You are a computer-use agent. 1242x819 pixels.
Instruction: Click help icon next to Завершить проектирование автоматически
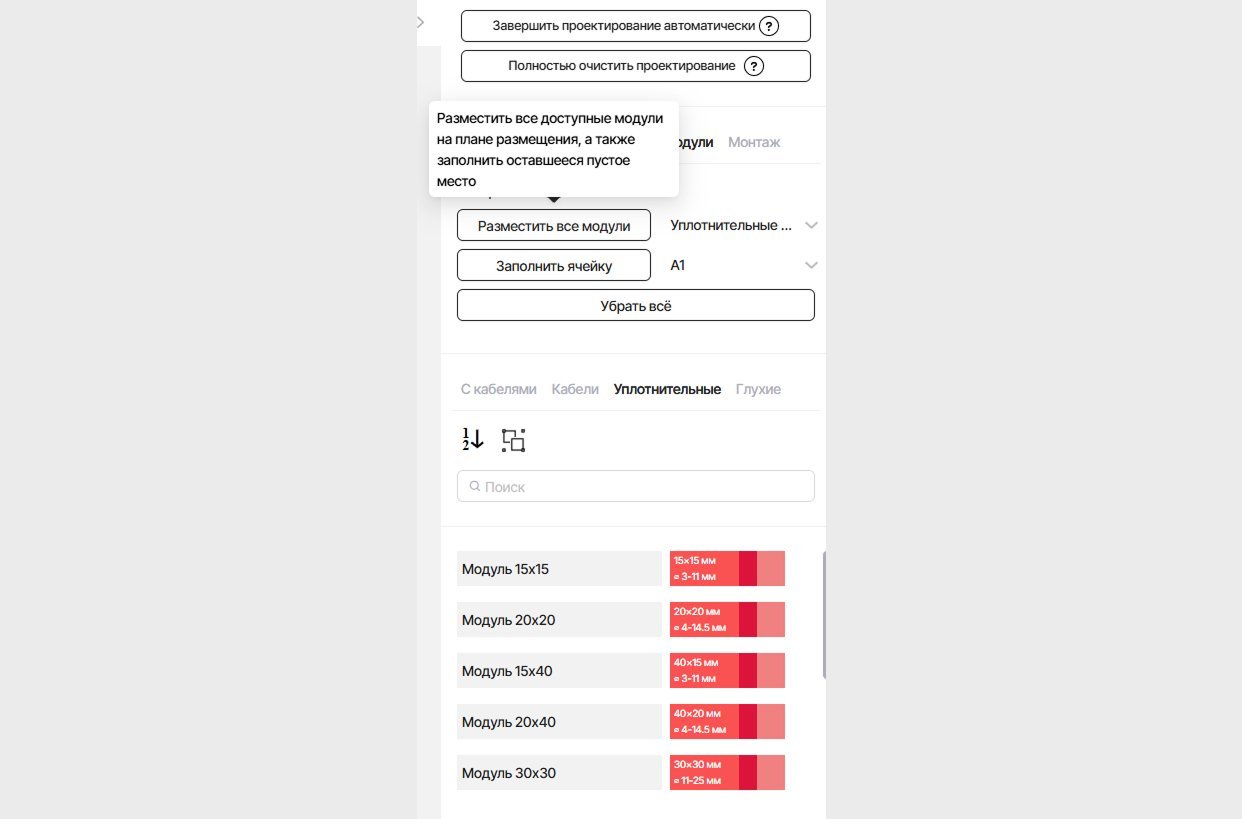point(769,26)
